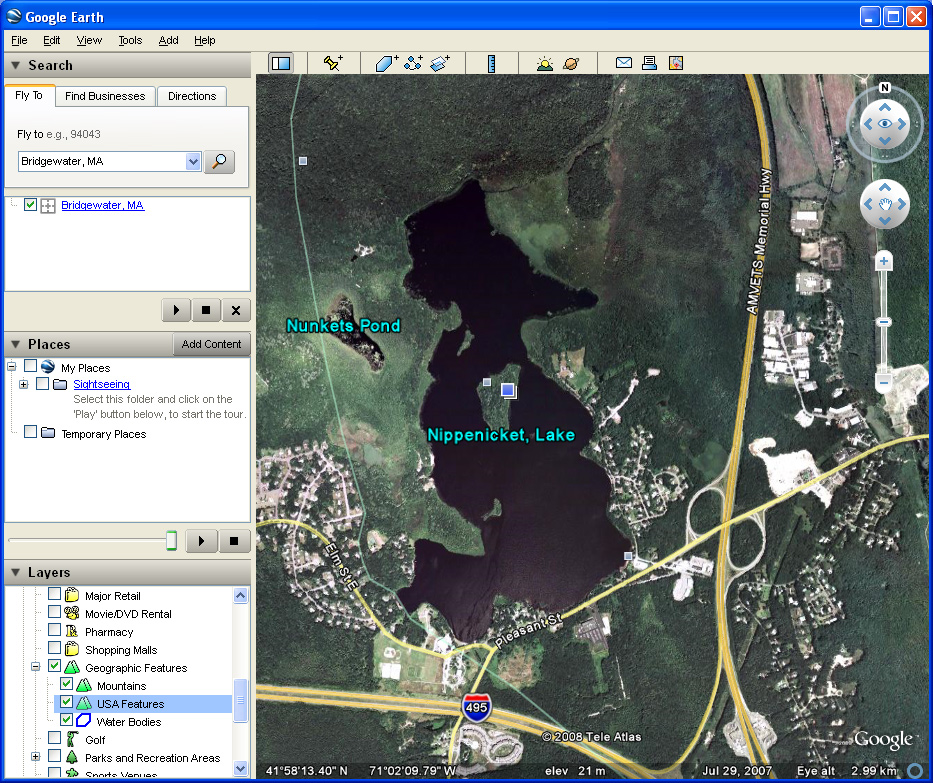Expand Parks and Recreation Areas node
Viewport: 933px width, 783px height.
click(35, 757)
